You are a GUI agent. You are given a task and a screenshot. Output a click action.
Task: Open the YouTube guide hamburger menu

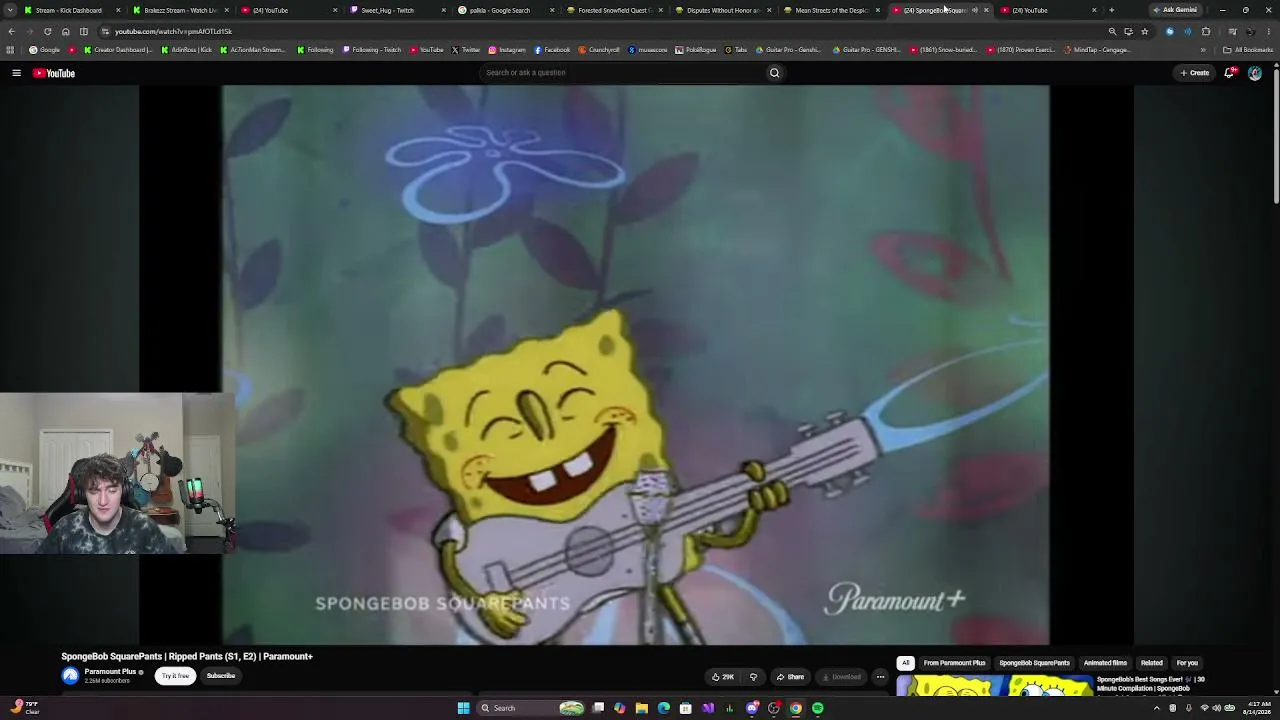point(16,73)
